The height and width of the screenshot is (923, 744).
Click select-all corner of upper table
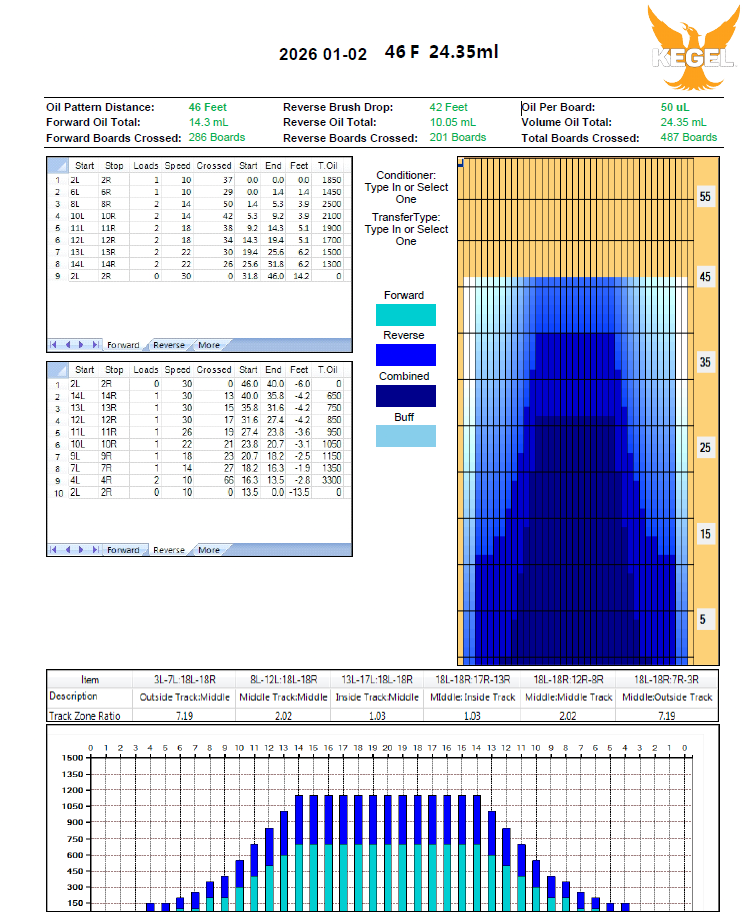tap(57, 165)
